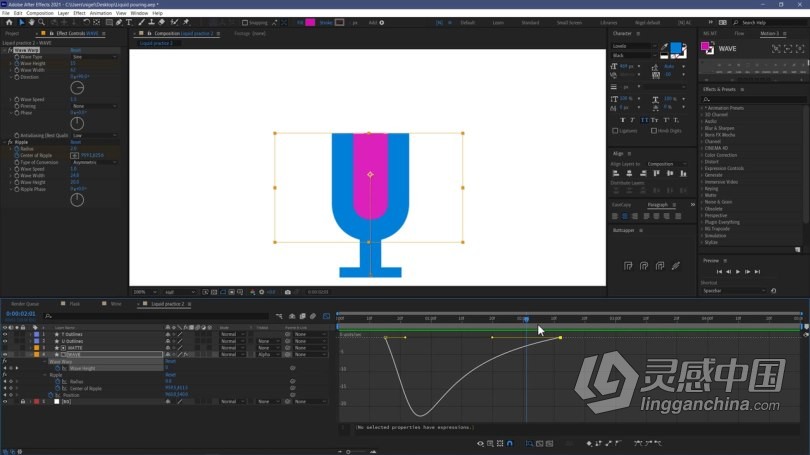Switch to the Flask timeline tab
The width and height of the screenshot is (810, 455).
click(74, 304)
